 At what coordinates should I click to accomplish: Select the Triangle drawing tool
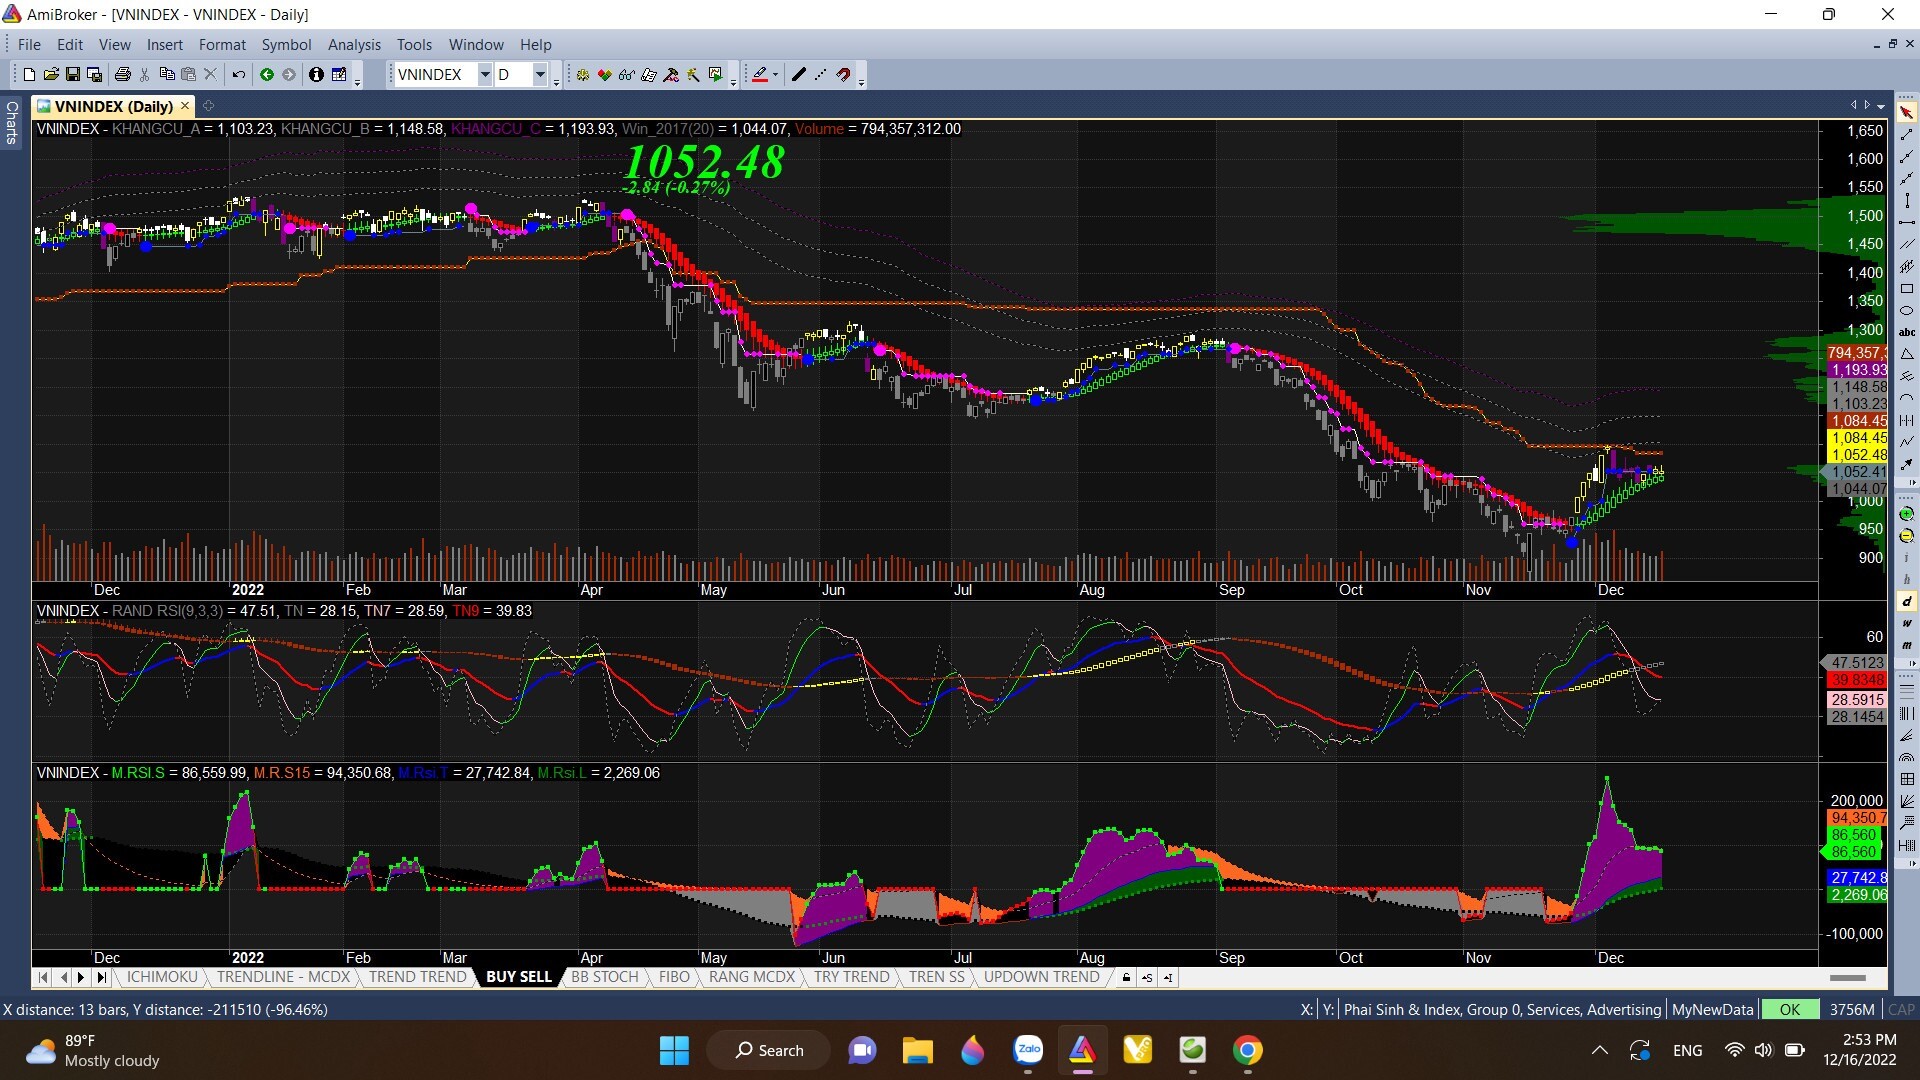1907,354
